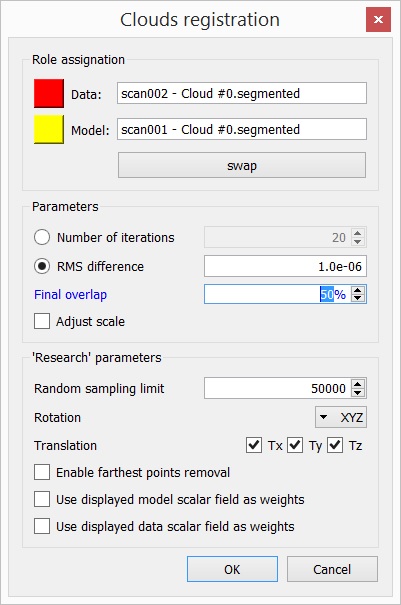Click the Data cloud name field

pyautogui.click(x=242, y=93)
